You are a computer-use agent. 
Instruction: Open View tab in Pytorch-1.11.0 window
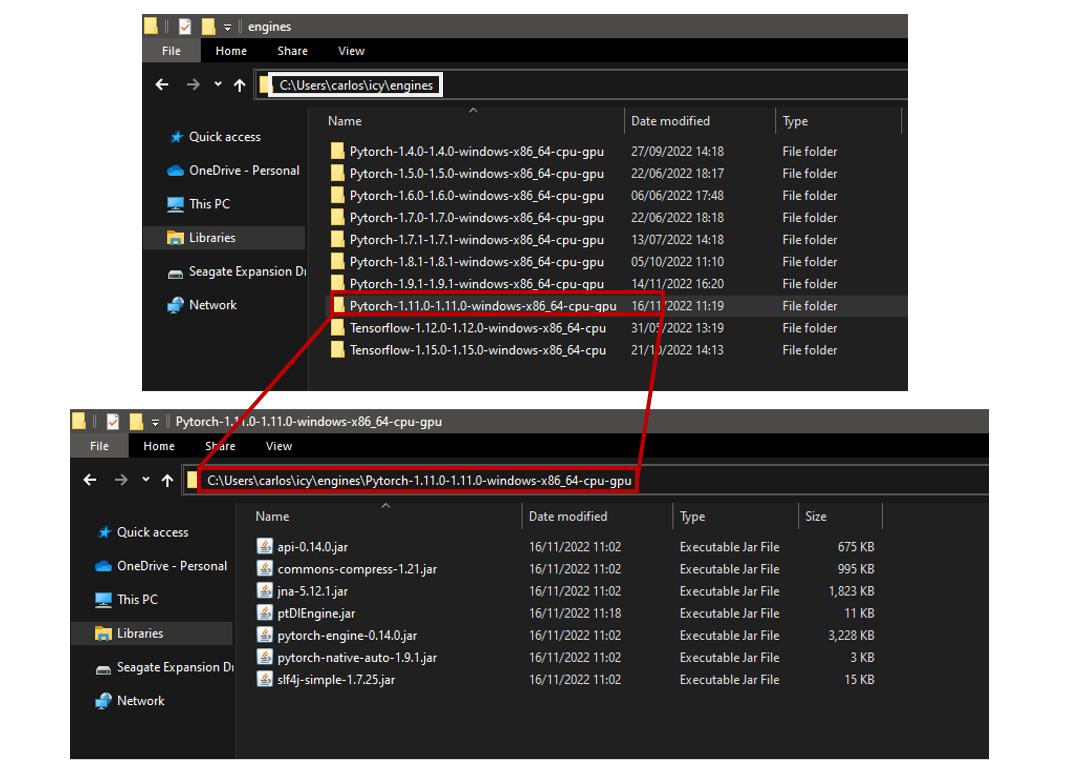pyautogui.click(x=278, y=446)
